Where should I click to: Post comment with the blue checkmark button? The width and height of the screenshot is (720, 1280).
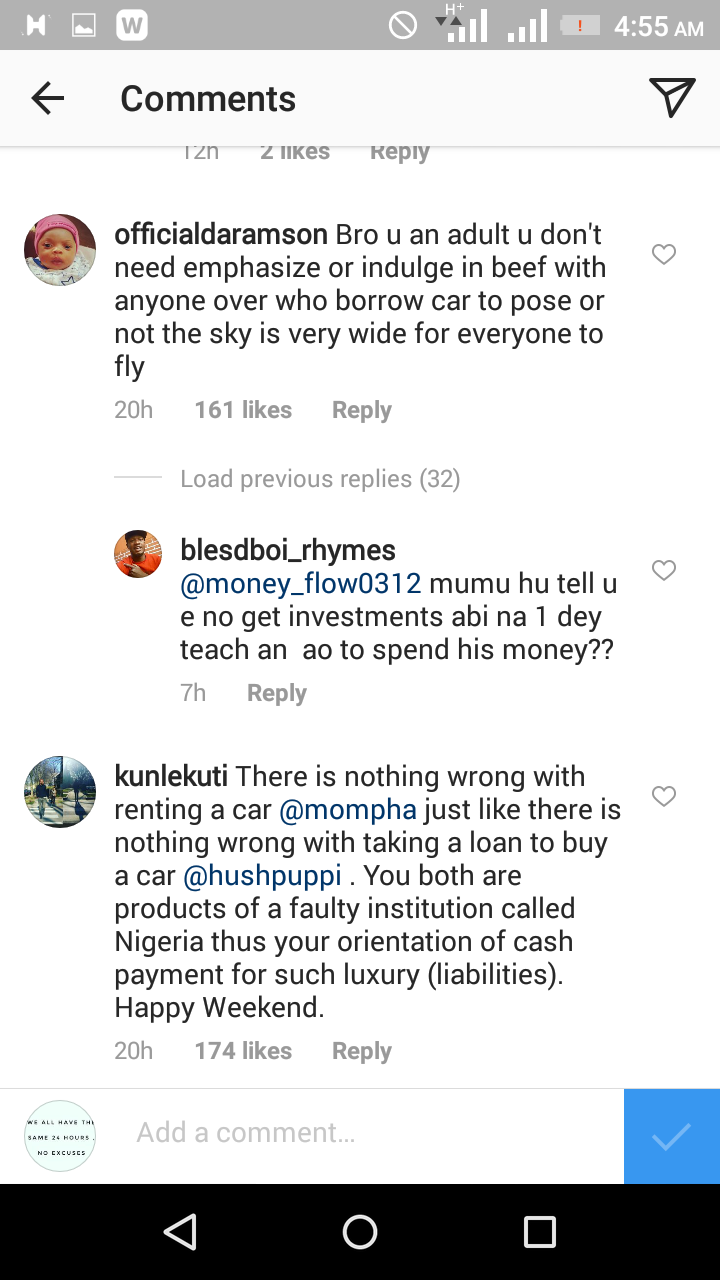pos(671,1136)
